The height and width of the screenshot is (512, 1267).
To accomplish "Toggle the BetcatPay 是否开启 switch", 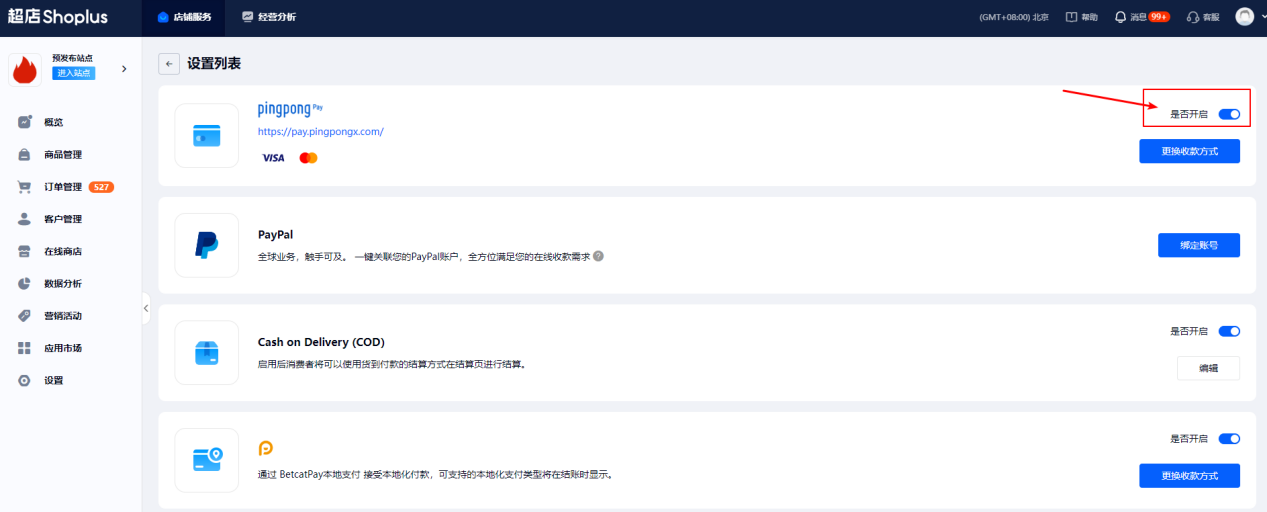I will coord(1229,438).
